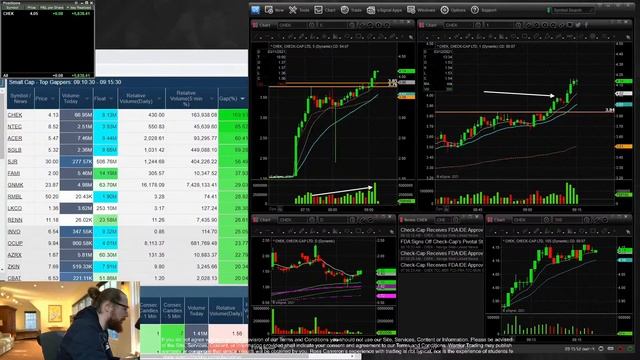Open SJR symbol link in scanner
Viewport: 640px width, 360px height.
(x=13, y=162)
